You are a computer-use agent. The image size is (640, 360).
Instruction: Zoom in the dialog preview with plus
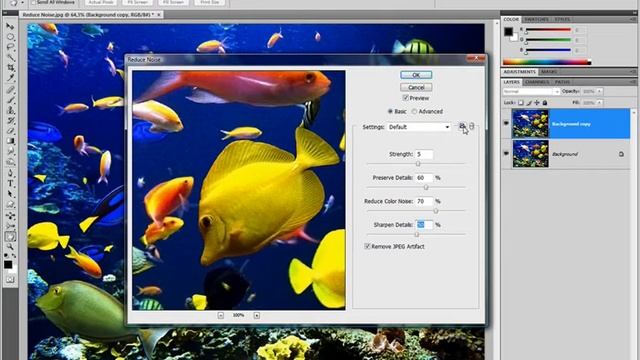click(x=257, y=316)
